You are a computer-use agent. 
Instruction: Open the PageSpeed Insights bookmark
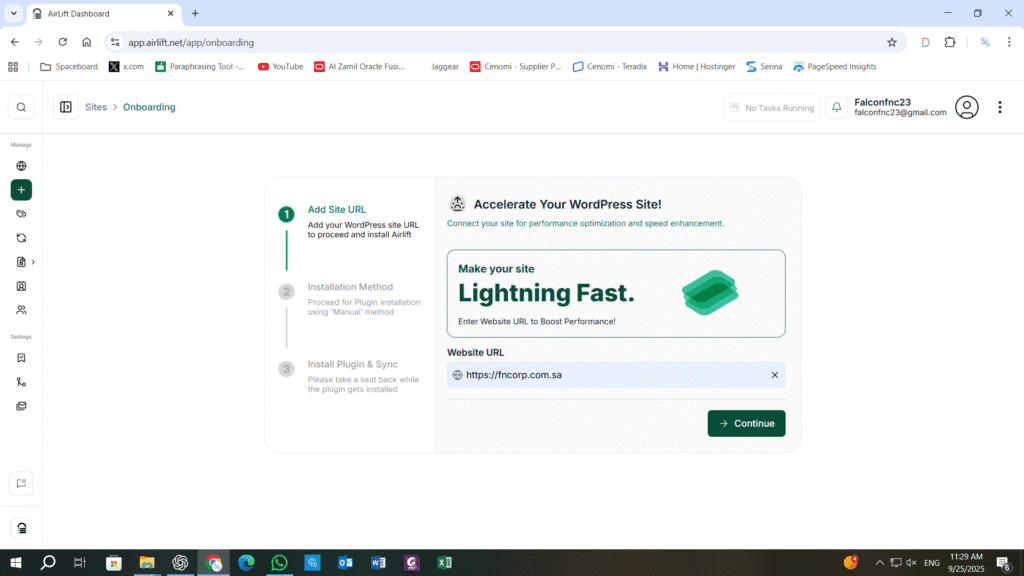835,67
